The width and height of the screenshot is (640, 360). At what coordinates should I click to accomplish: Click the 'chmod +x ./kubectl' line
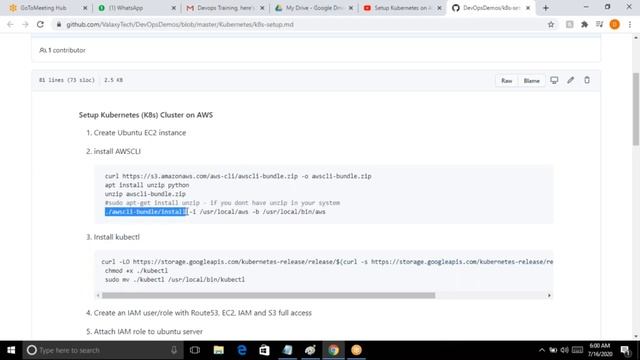136,271
